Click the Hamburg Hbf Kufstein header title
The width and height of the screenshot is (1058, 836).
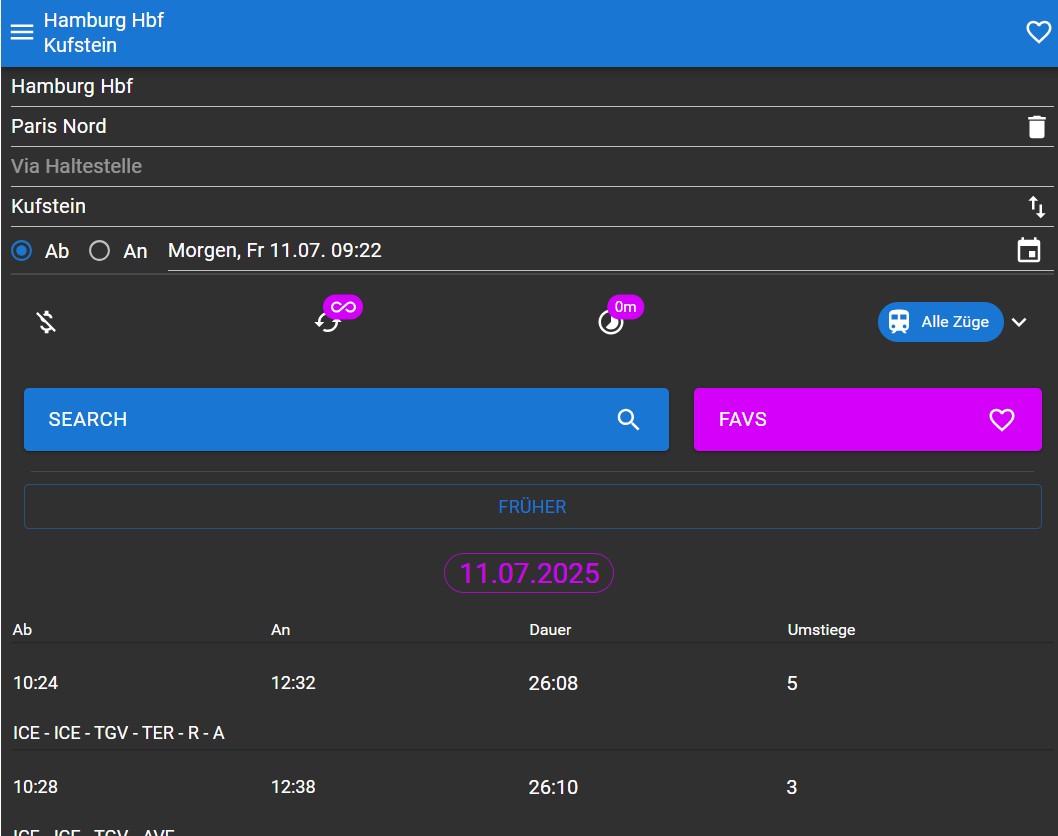103,32
